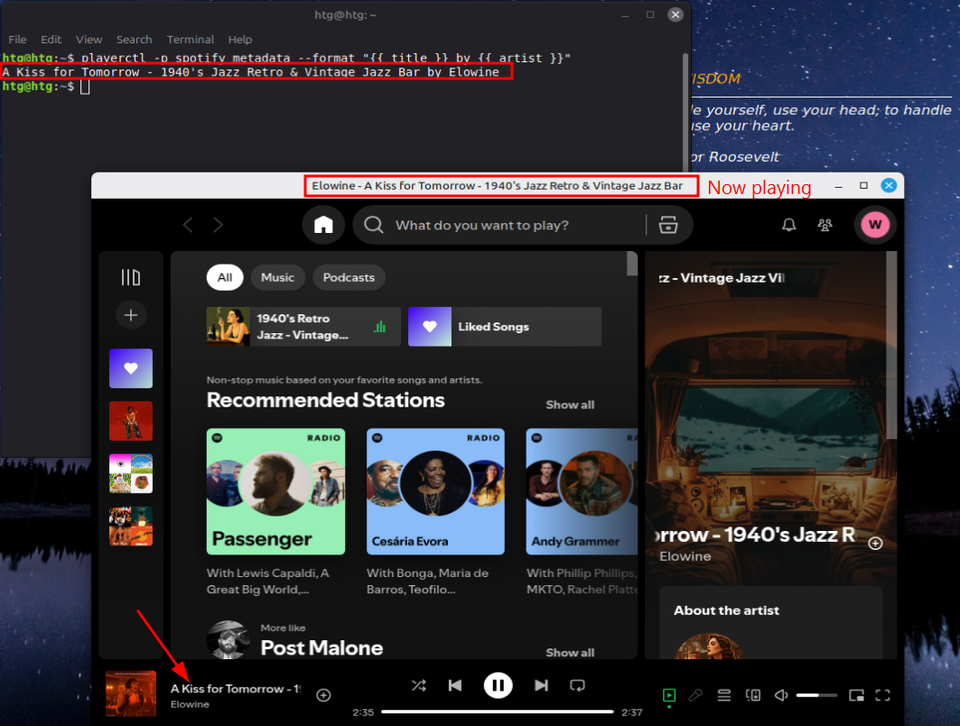Go forward with the right arrow
The width and height of the screenshot is (960, 726).
pyautogui.click(x=218, y=225)
